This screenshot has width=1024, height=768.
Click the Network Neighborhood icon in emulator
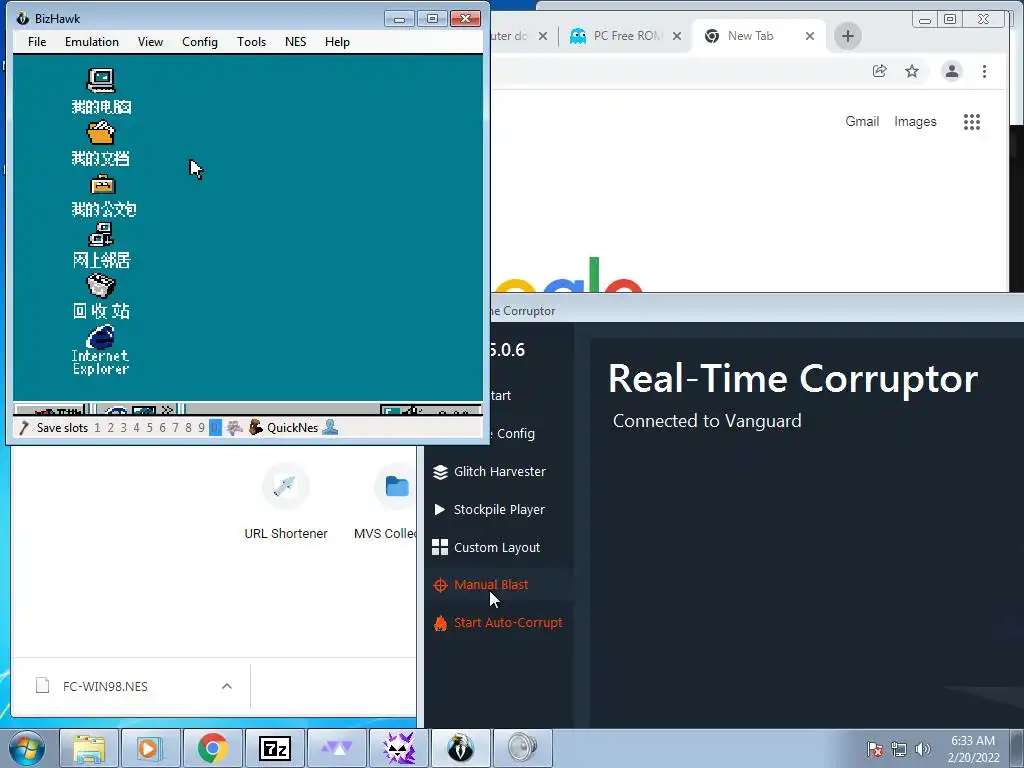(101, 235)
